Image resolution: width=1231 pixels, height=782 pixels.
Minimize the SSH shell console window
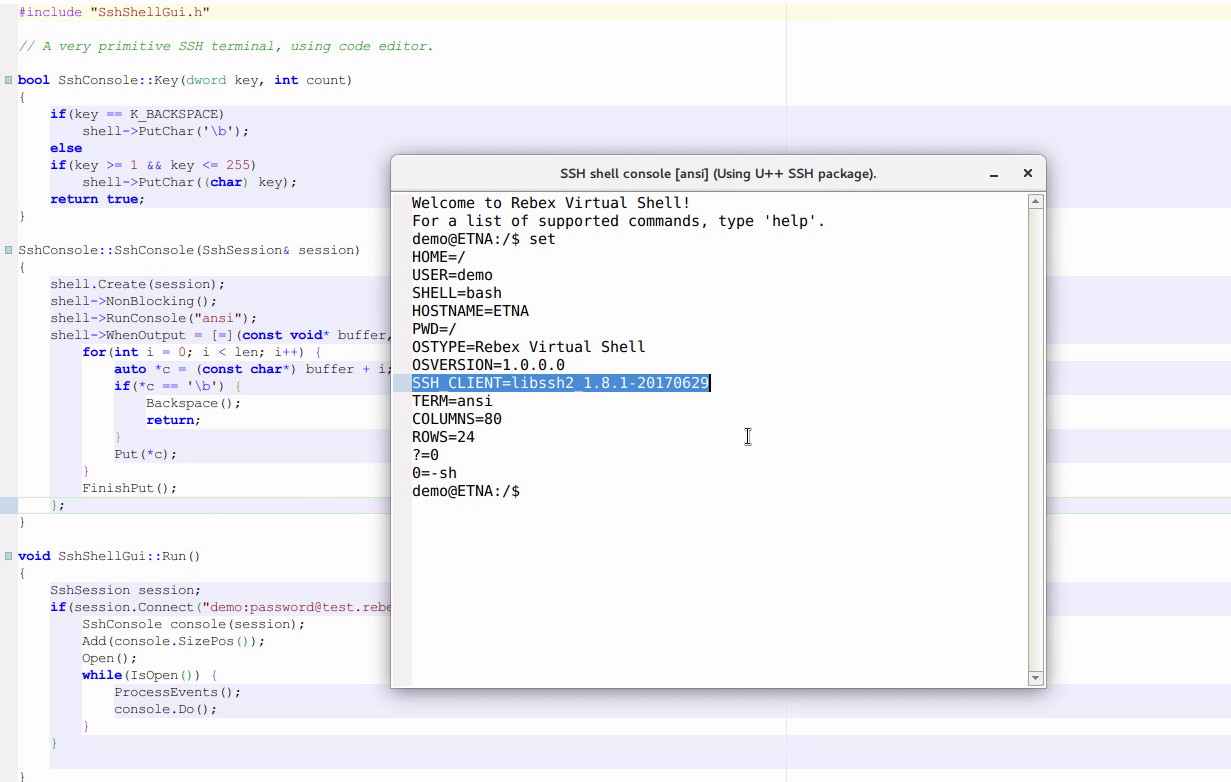[994, 174]
